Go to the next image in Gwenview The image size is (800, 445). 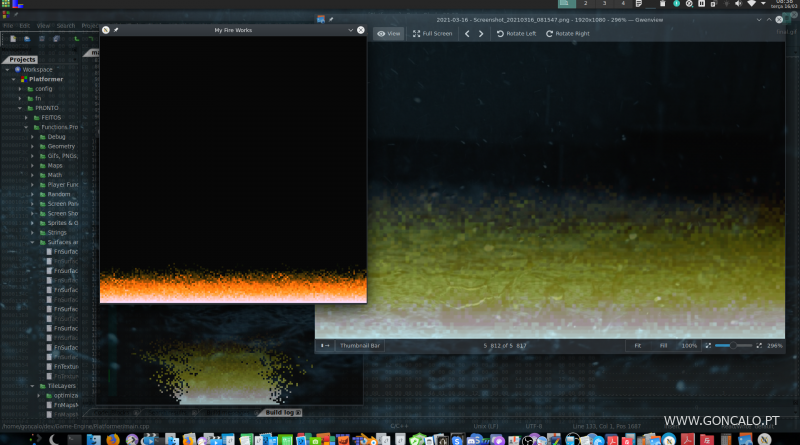click(x=481, y=34)
